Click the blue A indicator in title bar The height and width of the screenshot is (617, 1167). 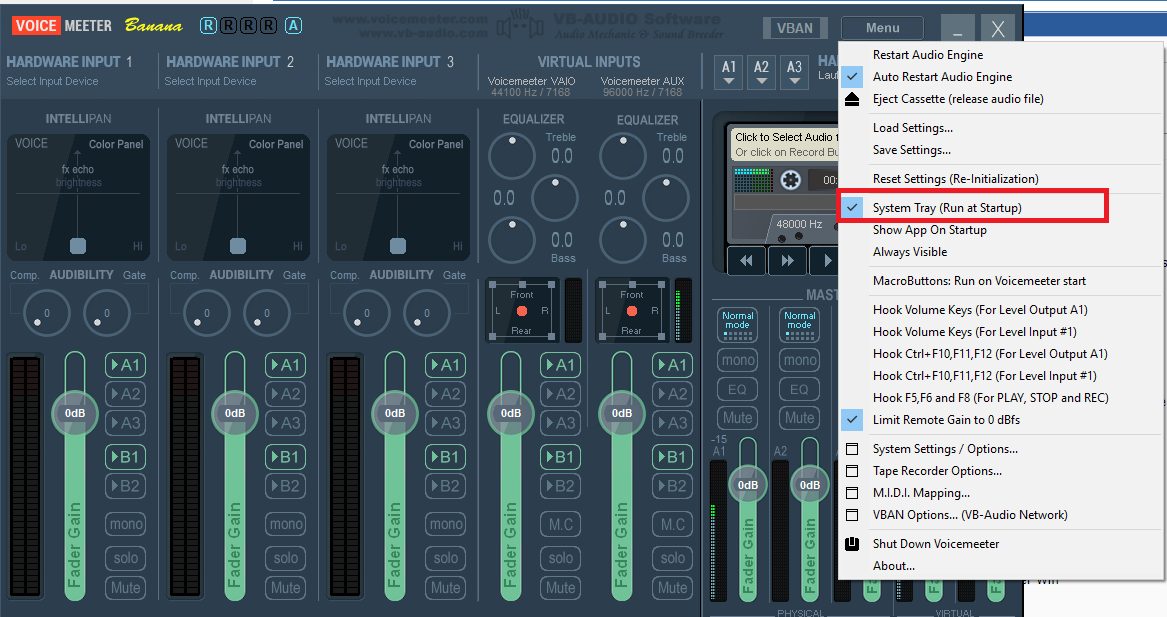pos(294,26)
